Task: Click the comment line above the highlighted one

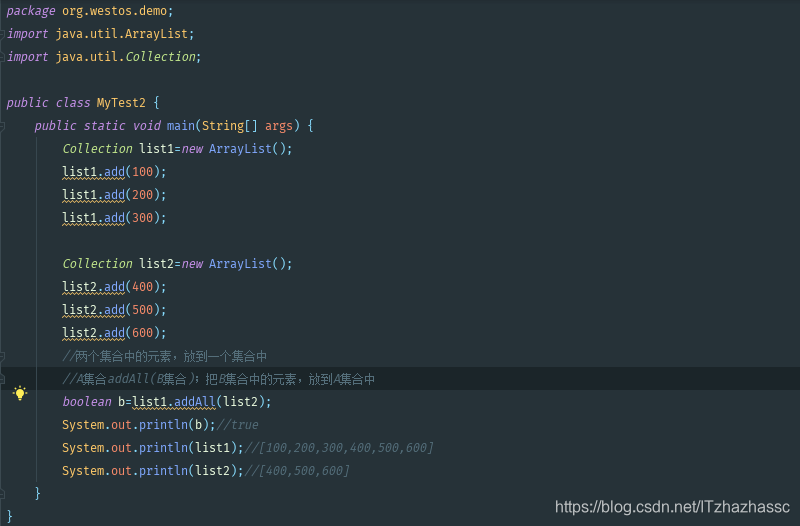Action: [x=164, y=356]
